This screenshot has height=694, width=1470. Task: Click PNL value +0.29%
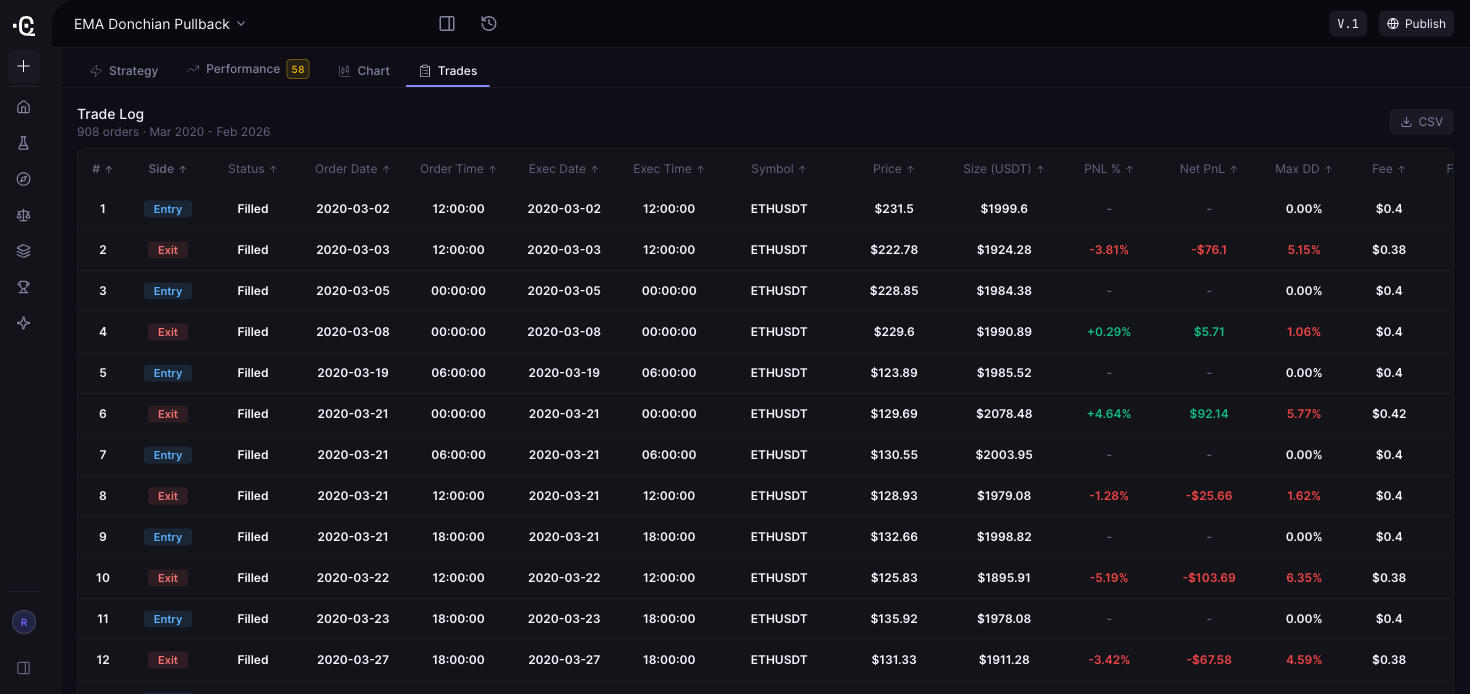pyautogui.click(x=1109, y=332)
